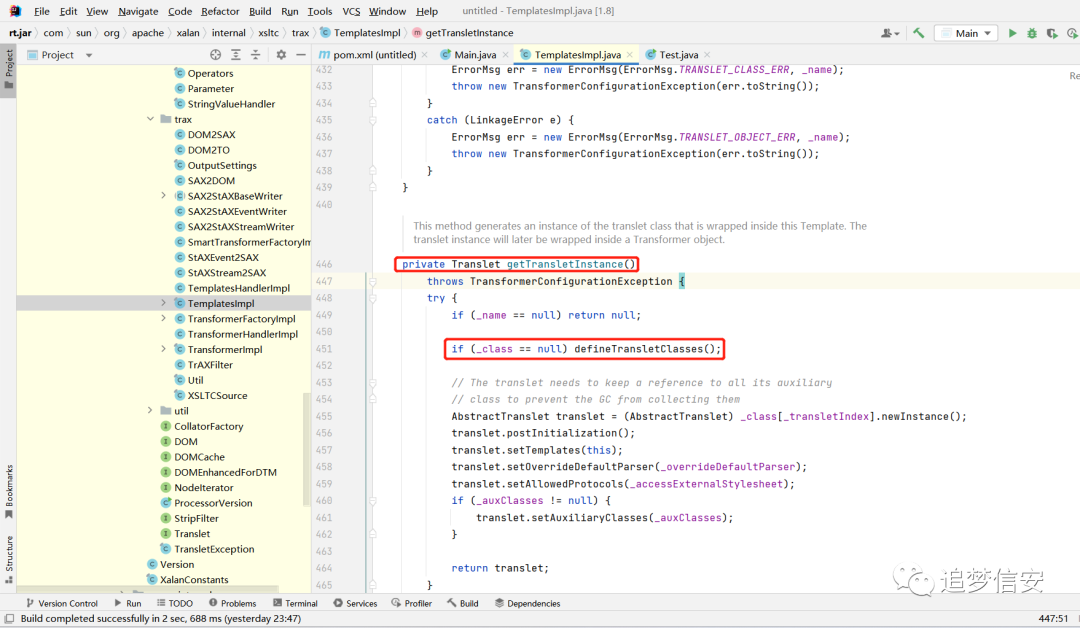Click the green Run button in toolbar
The height and width of the screenshot is (628, 1080).
(x=1012, y=33)
